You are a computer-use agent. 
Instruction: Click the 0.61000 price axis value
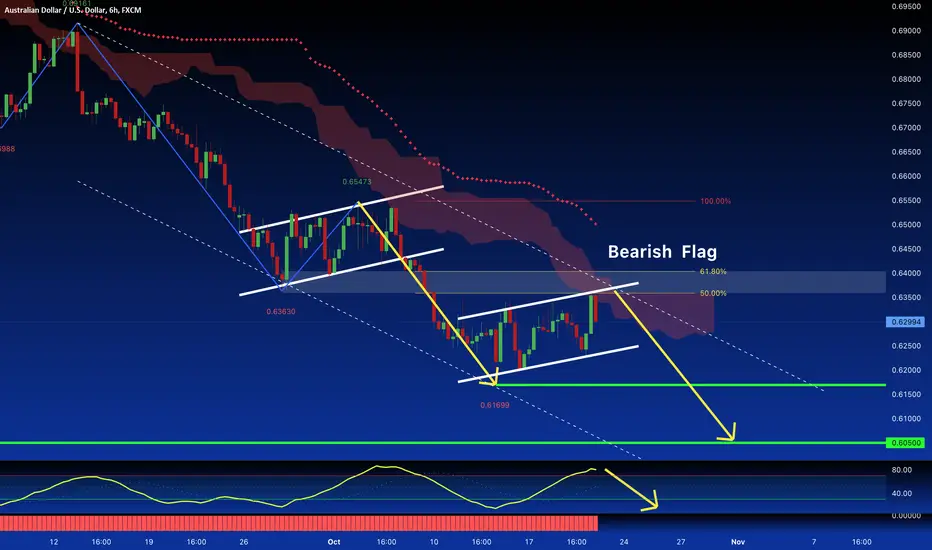(x=906, y=419)
